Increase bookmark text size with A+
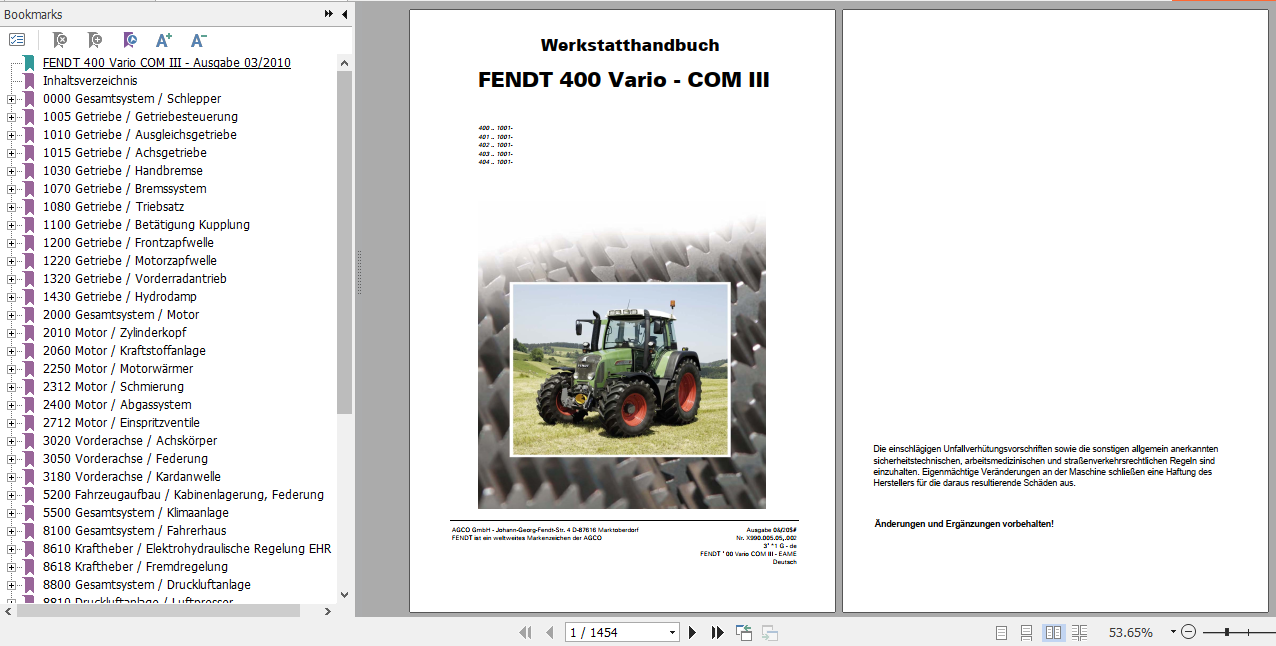Image resolution: width=1276 pixels, height=646 pixels. 164,40
